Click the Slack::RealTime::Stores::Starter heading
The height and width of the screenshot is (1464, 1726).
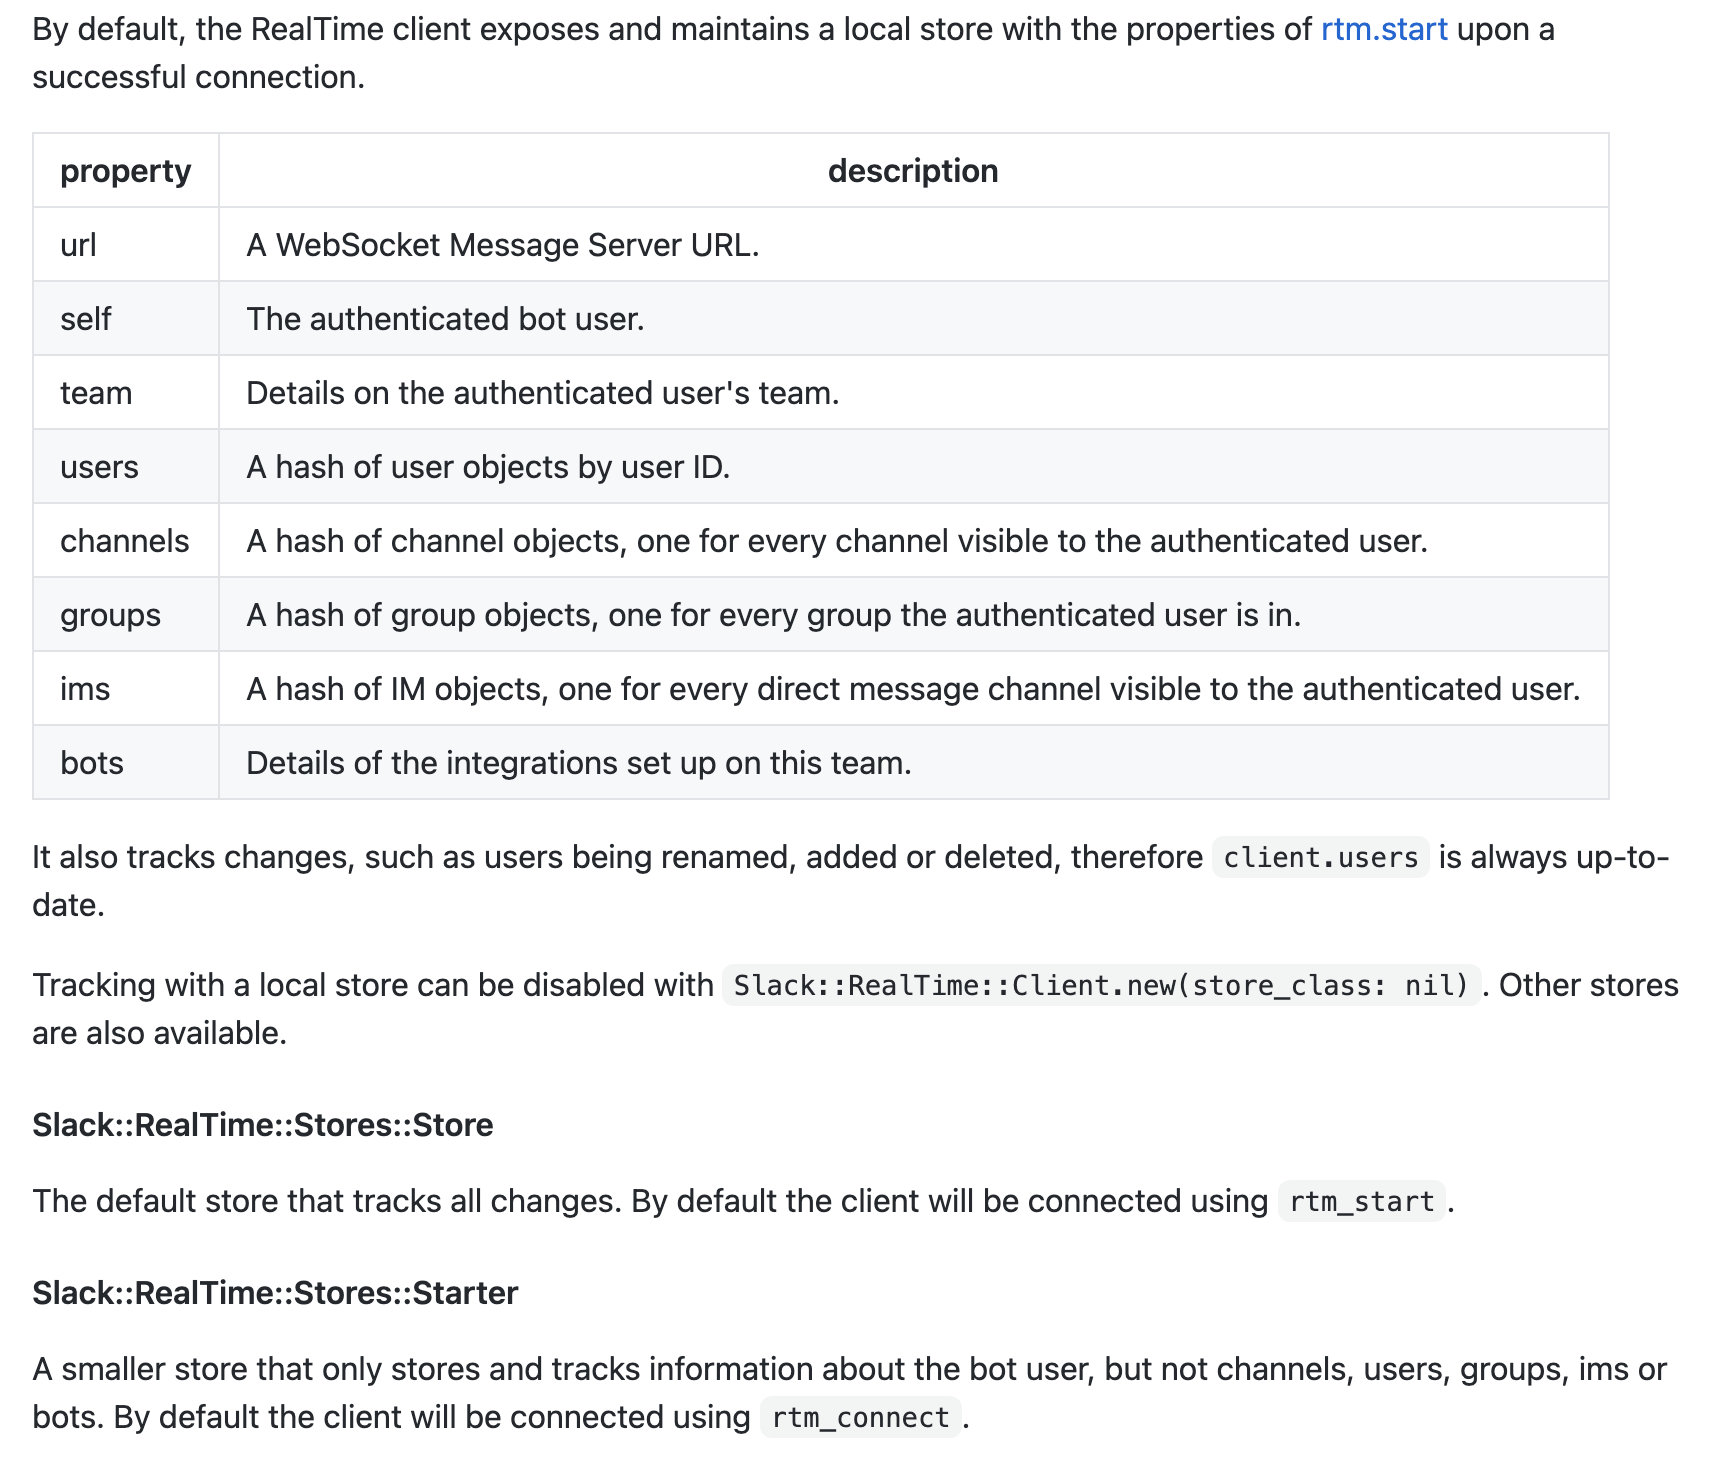click(x=275, y=1293)
